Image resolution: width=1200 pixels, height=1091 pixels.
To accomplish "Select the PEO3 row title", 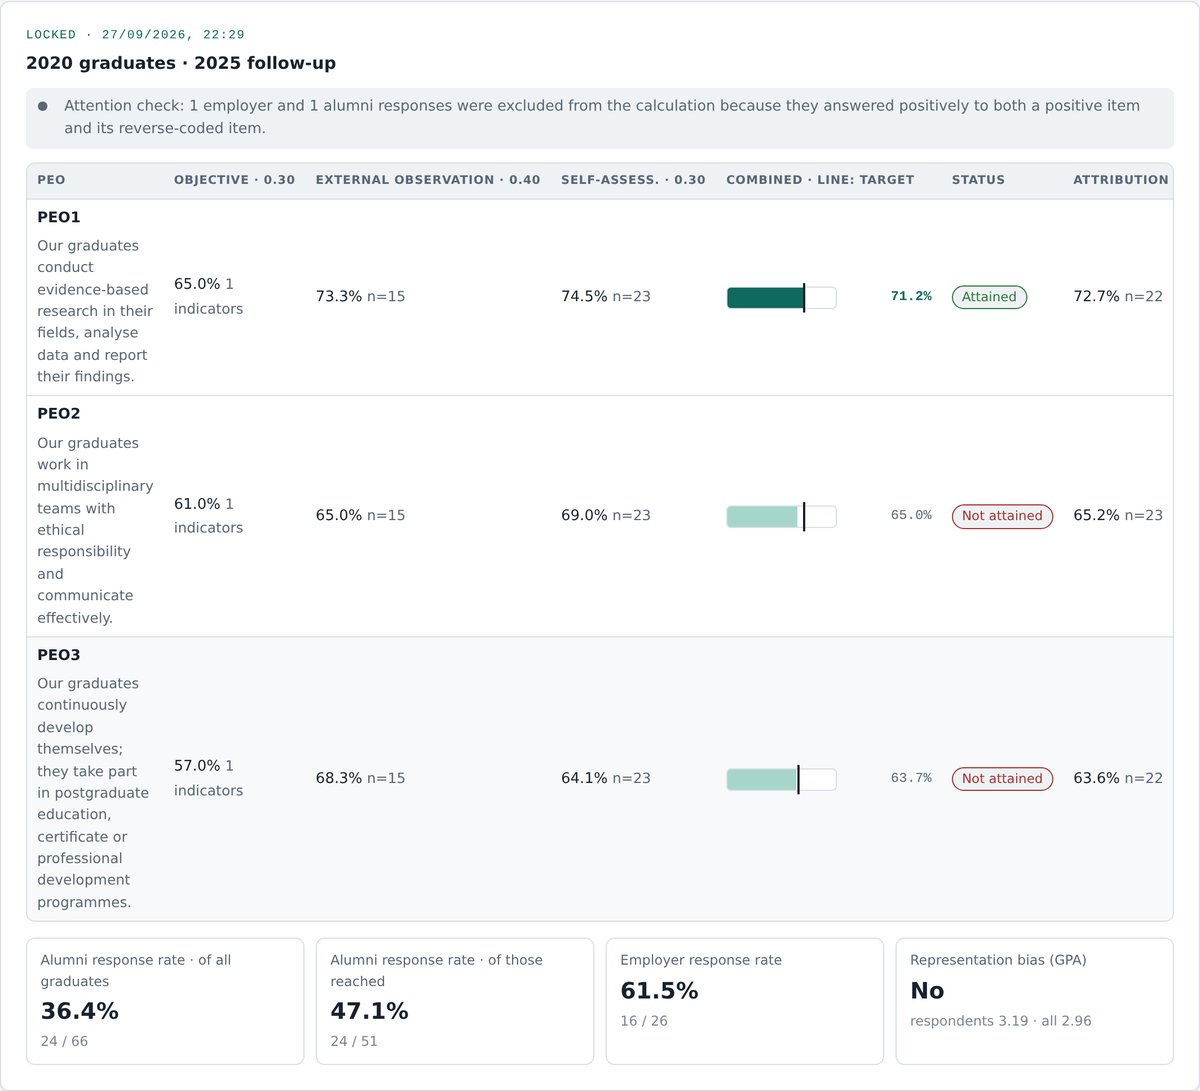I will 59,655.
